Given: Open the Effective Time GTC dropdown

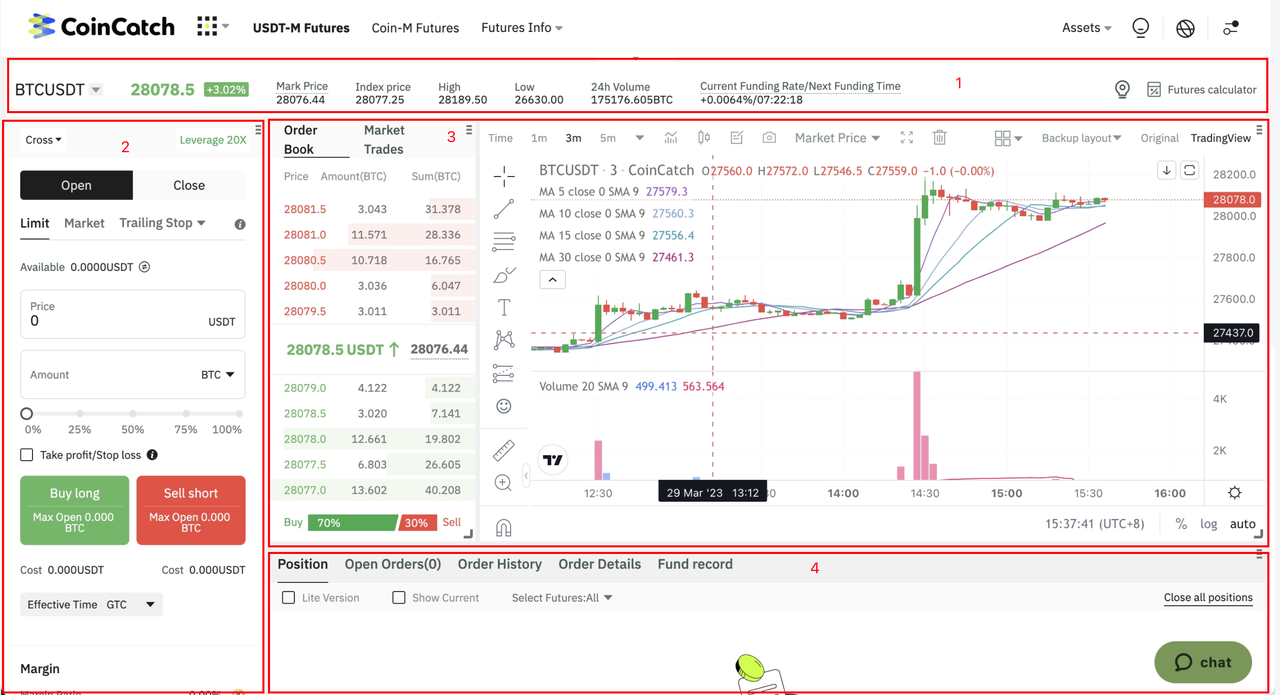Looking at the screenshot, I should (x=91, y=605).
